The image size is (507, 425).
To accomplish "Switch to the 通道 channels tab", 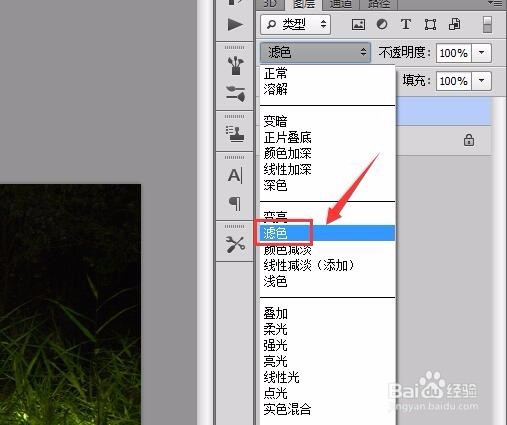I will click(x=341, y=4).
